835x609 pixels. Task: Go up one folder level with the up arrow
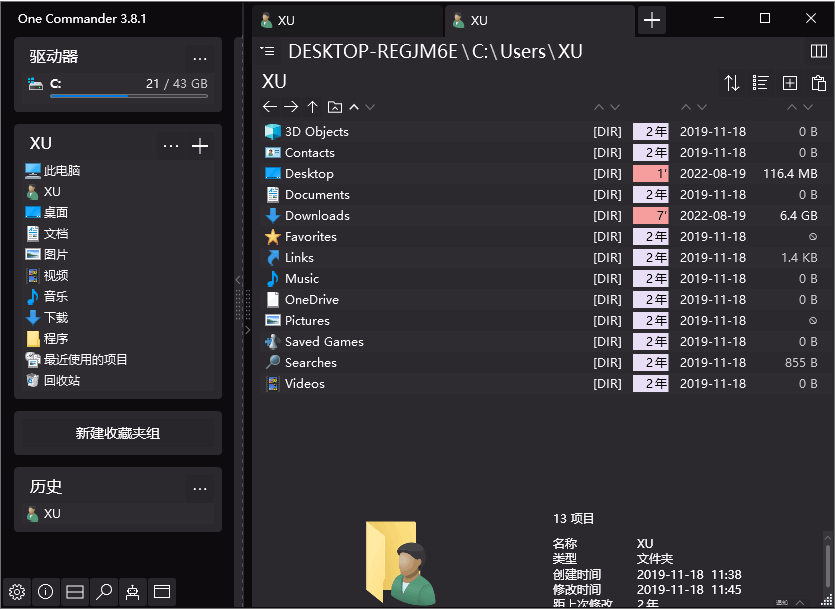tap(312, 107)
